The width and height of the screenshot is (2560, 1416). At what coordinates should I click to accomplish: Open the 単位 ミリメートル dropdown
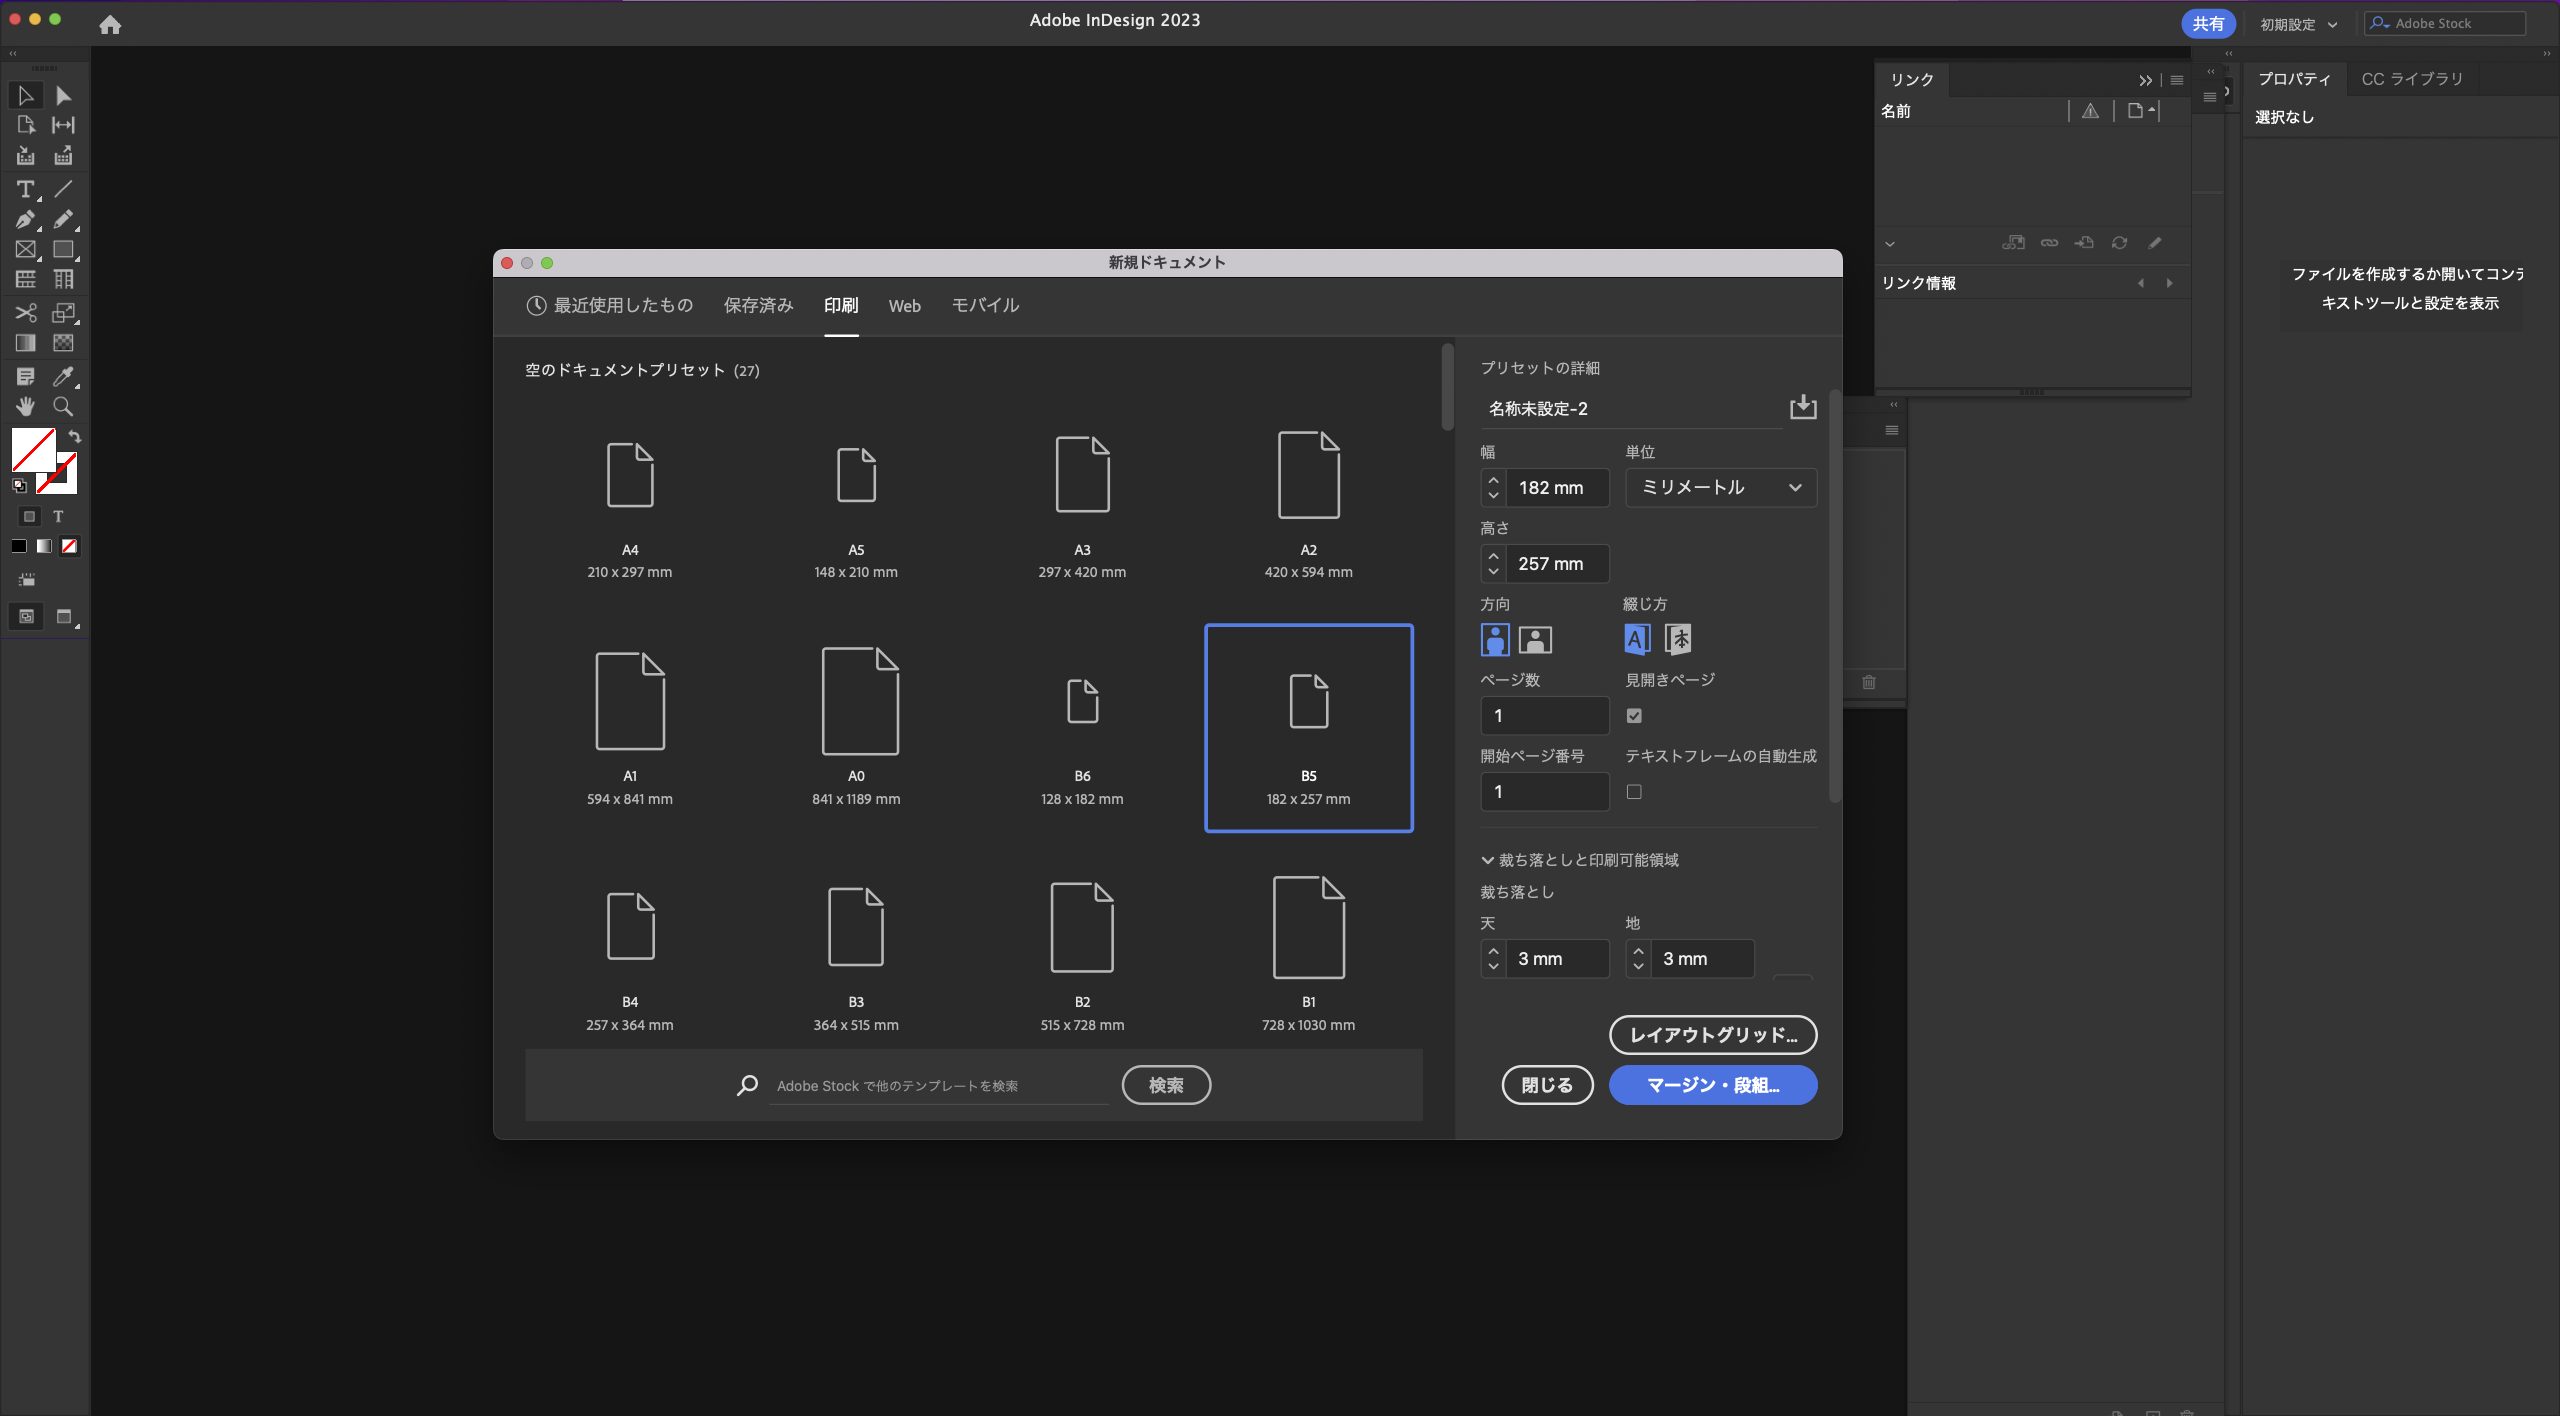click(x=1721, y=487)
